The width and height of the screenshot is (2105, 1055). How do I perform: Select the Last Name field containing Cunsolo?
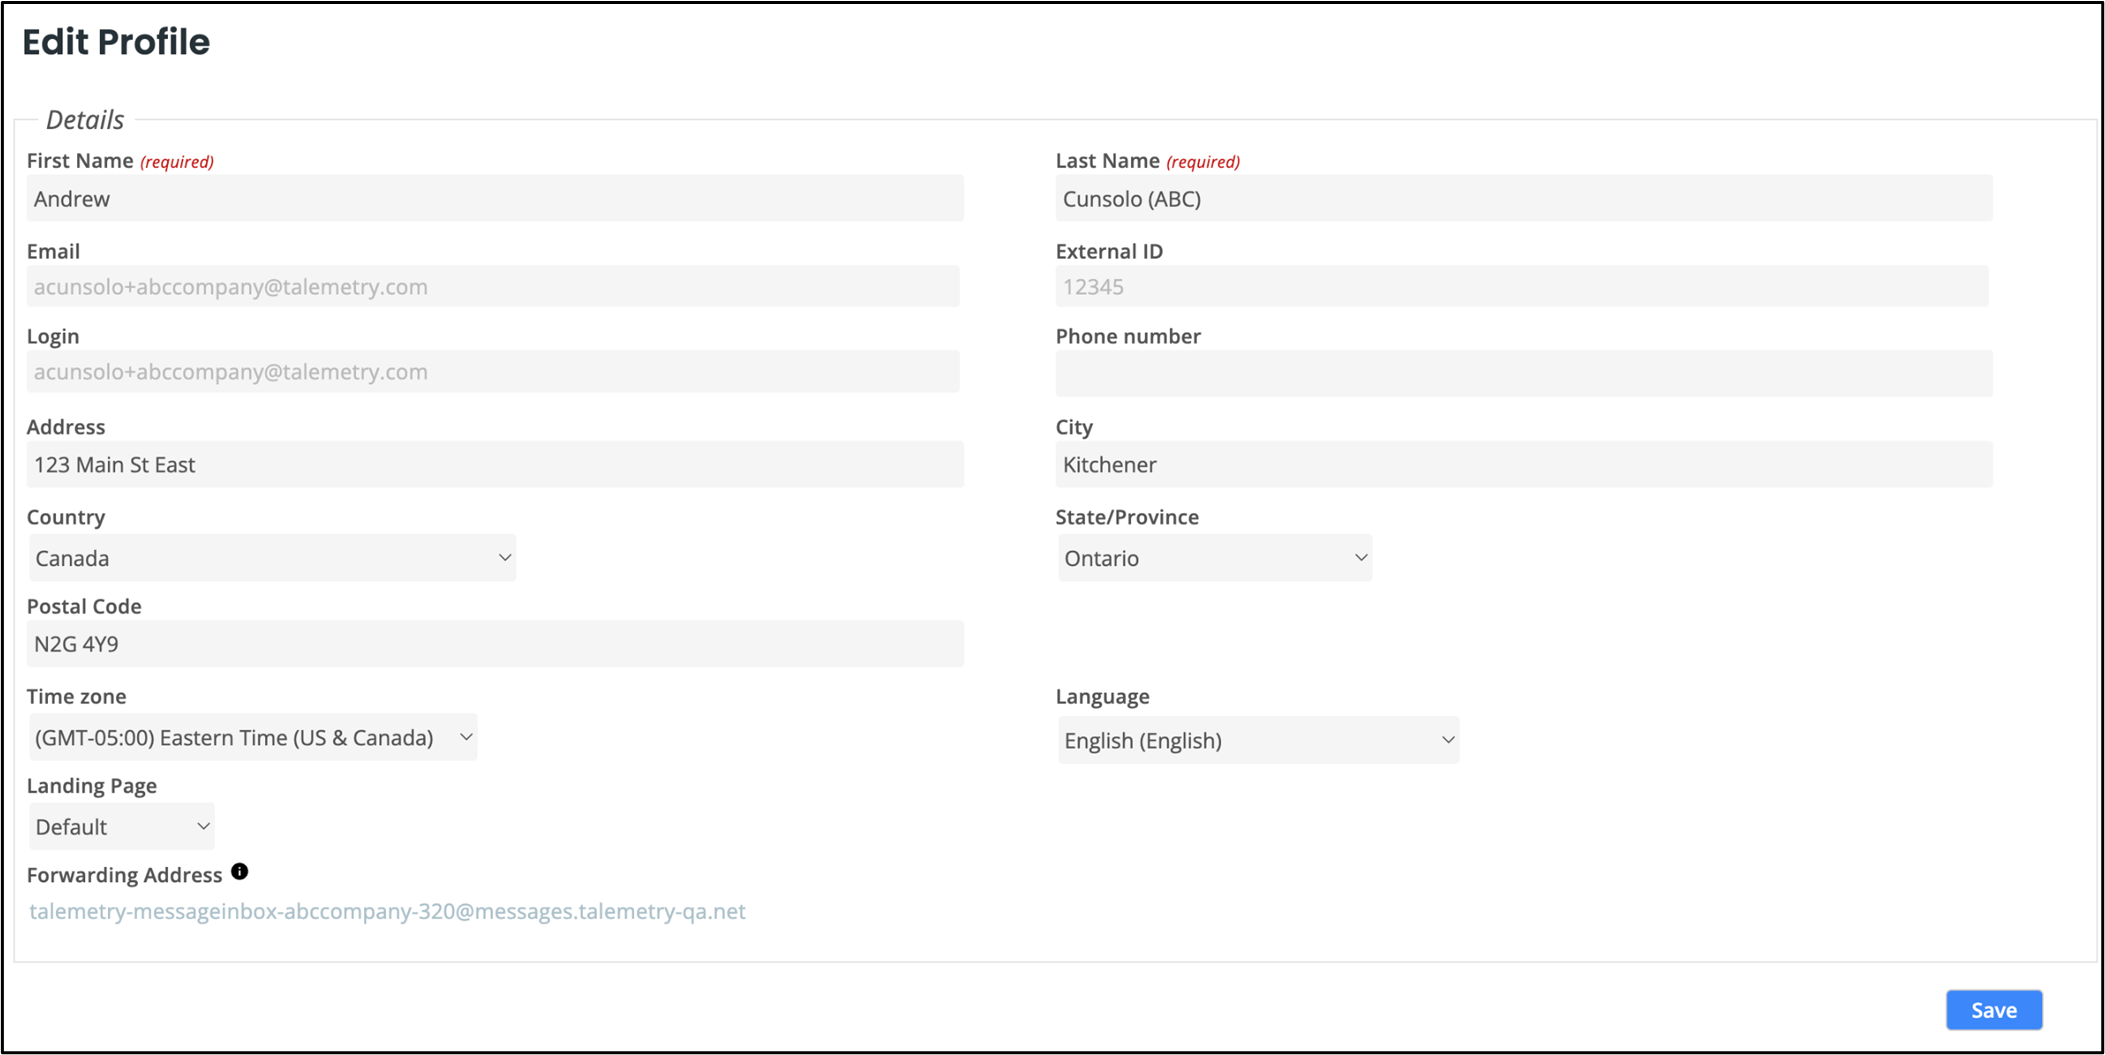[1522, 198]
